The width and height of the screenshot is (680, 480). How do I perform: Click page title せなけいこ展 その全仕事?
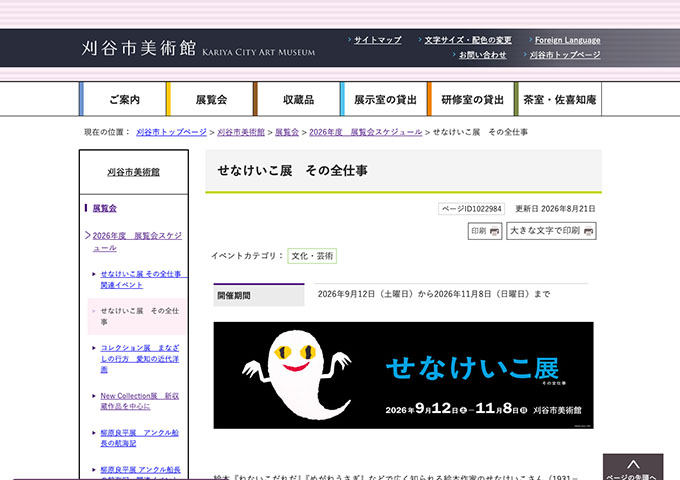coord(292,170)
